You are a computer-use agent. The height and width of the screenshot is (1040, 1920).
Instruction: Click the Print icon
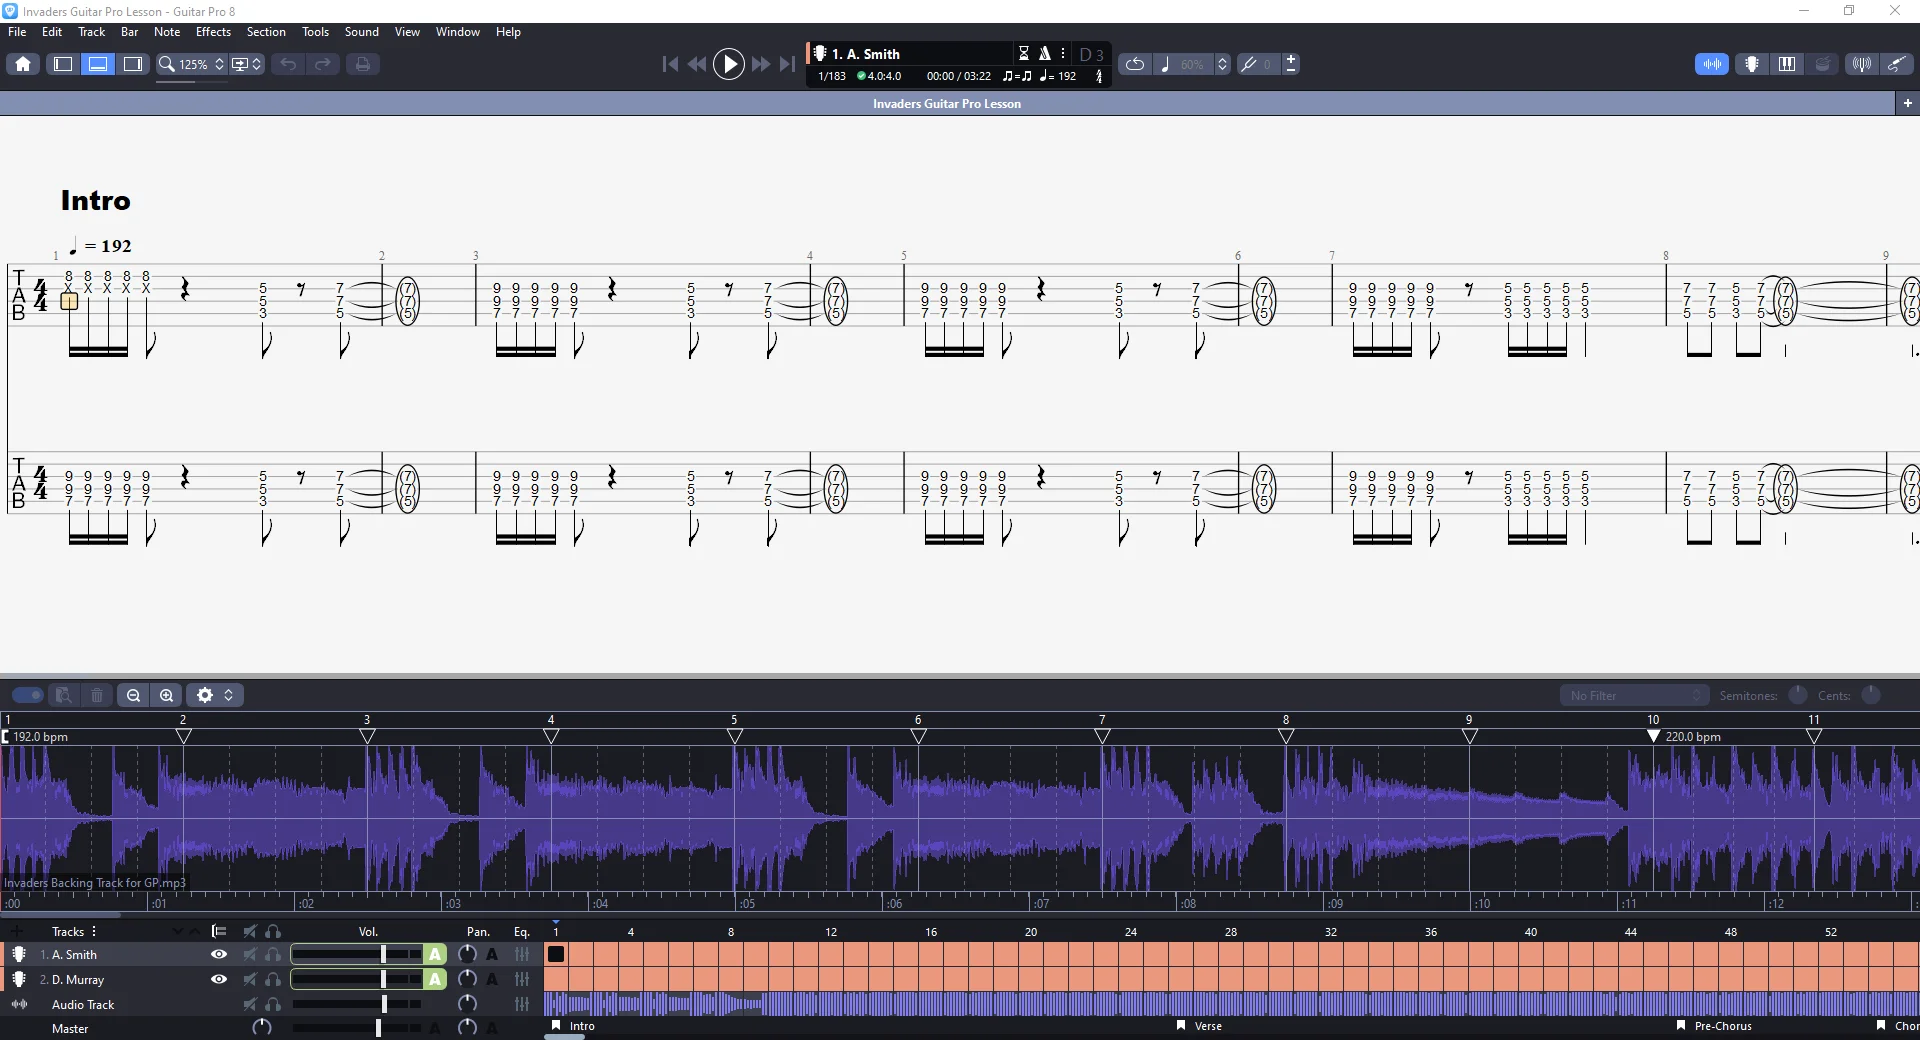[363, 64]
